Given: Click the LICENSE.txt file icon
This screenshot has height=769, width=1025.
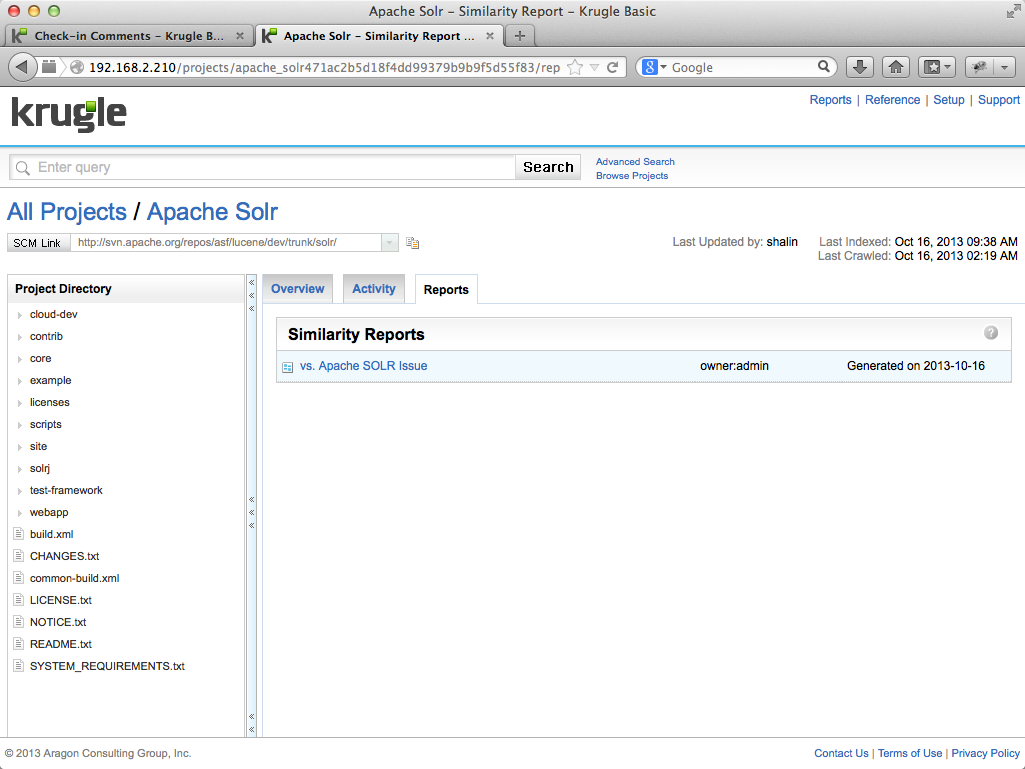Looking at the screenshot, I should [19, 600].
